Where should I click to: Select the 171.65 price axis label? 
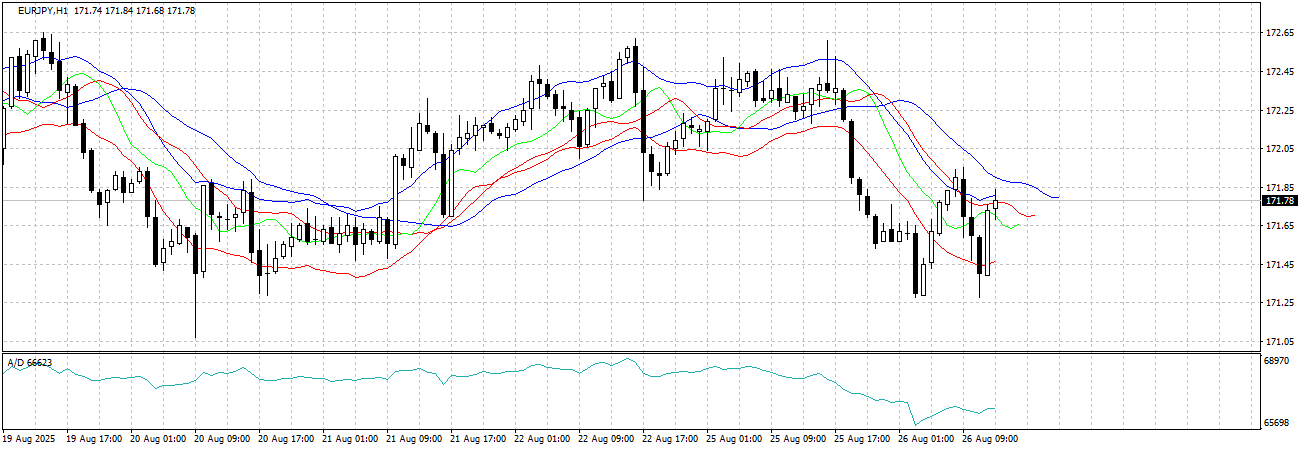[x=1279, y=226]
